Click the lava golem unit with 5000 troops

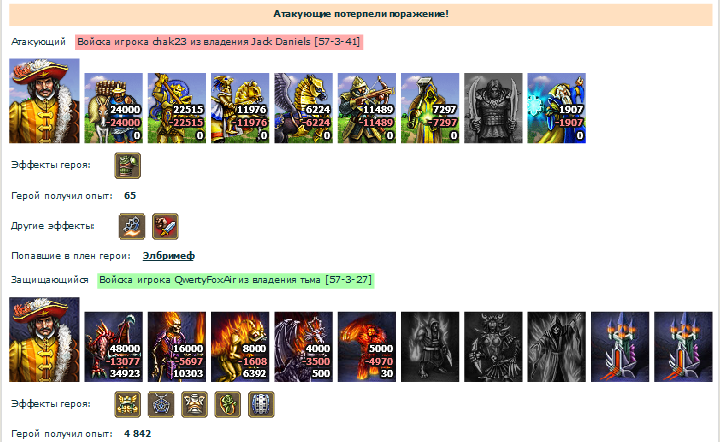coord(367,347)
